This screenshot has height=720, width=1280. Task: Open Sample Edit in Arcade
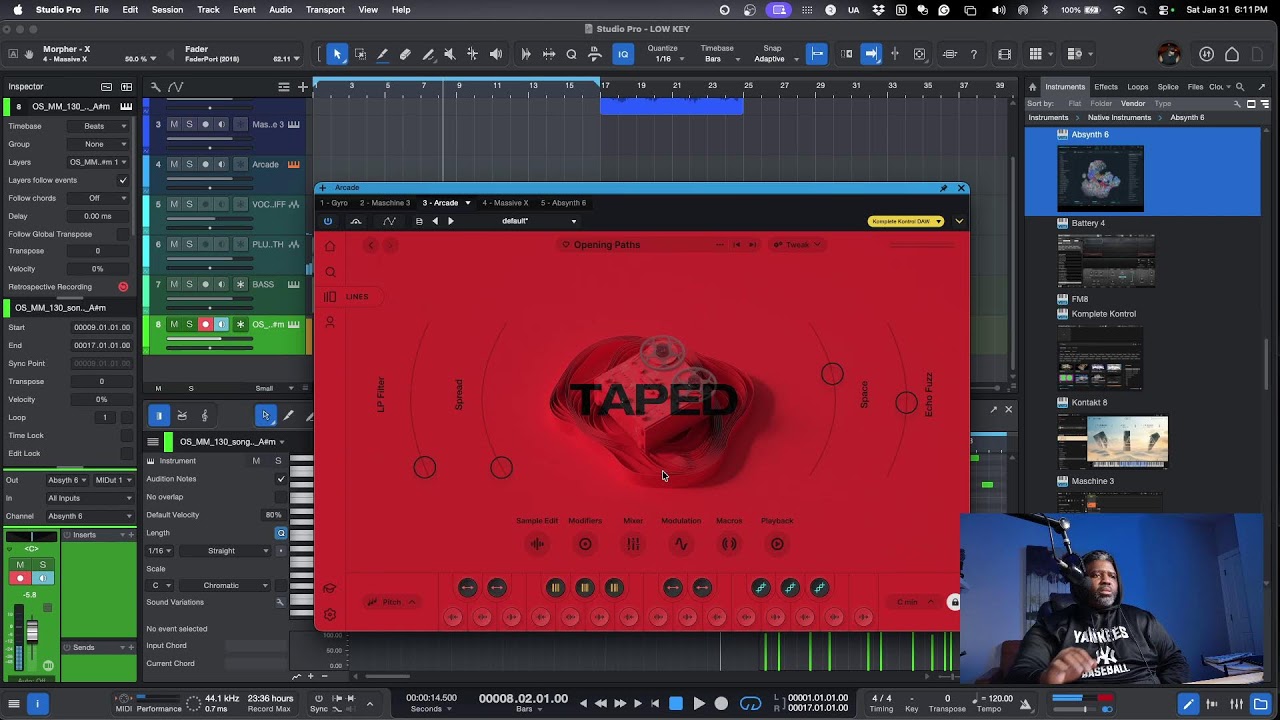(537, 544)
